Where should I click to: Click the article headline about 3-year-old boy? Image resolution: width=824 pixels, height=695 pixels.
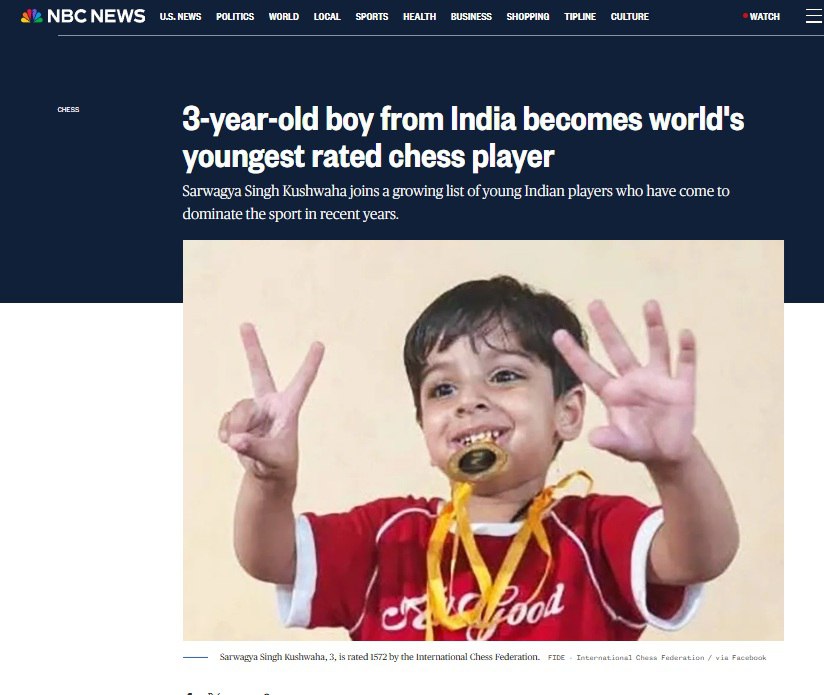(x=462, y=138)
